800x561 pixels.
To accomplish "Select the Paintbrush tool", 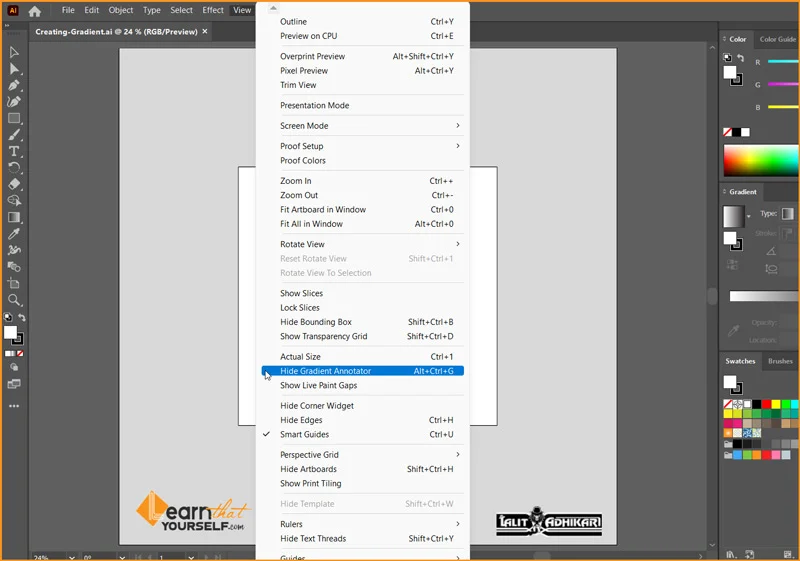I will [x=14, y=134].
